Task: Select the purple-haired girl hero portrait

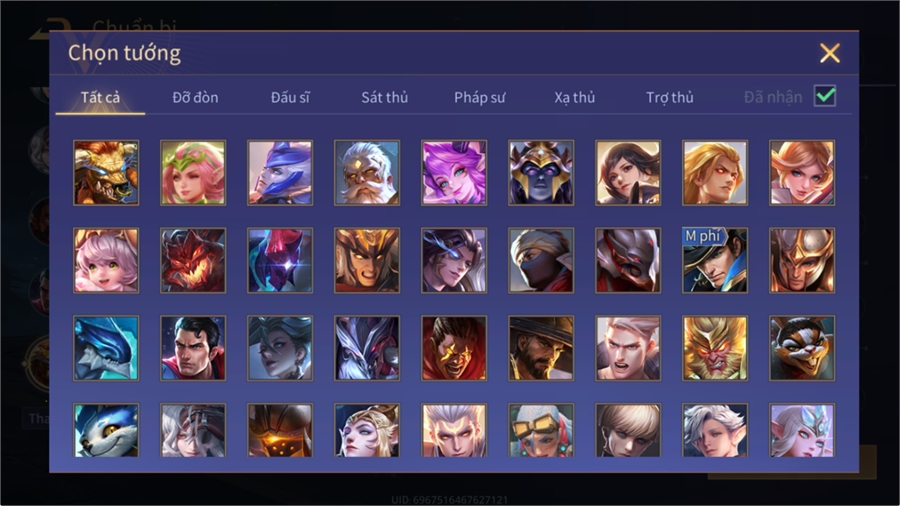Action: (x=454, y=173)
